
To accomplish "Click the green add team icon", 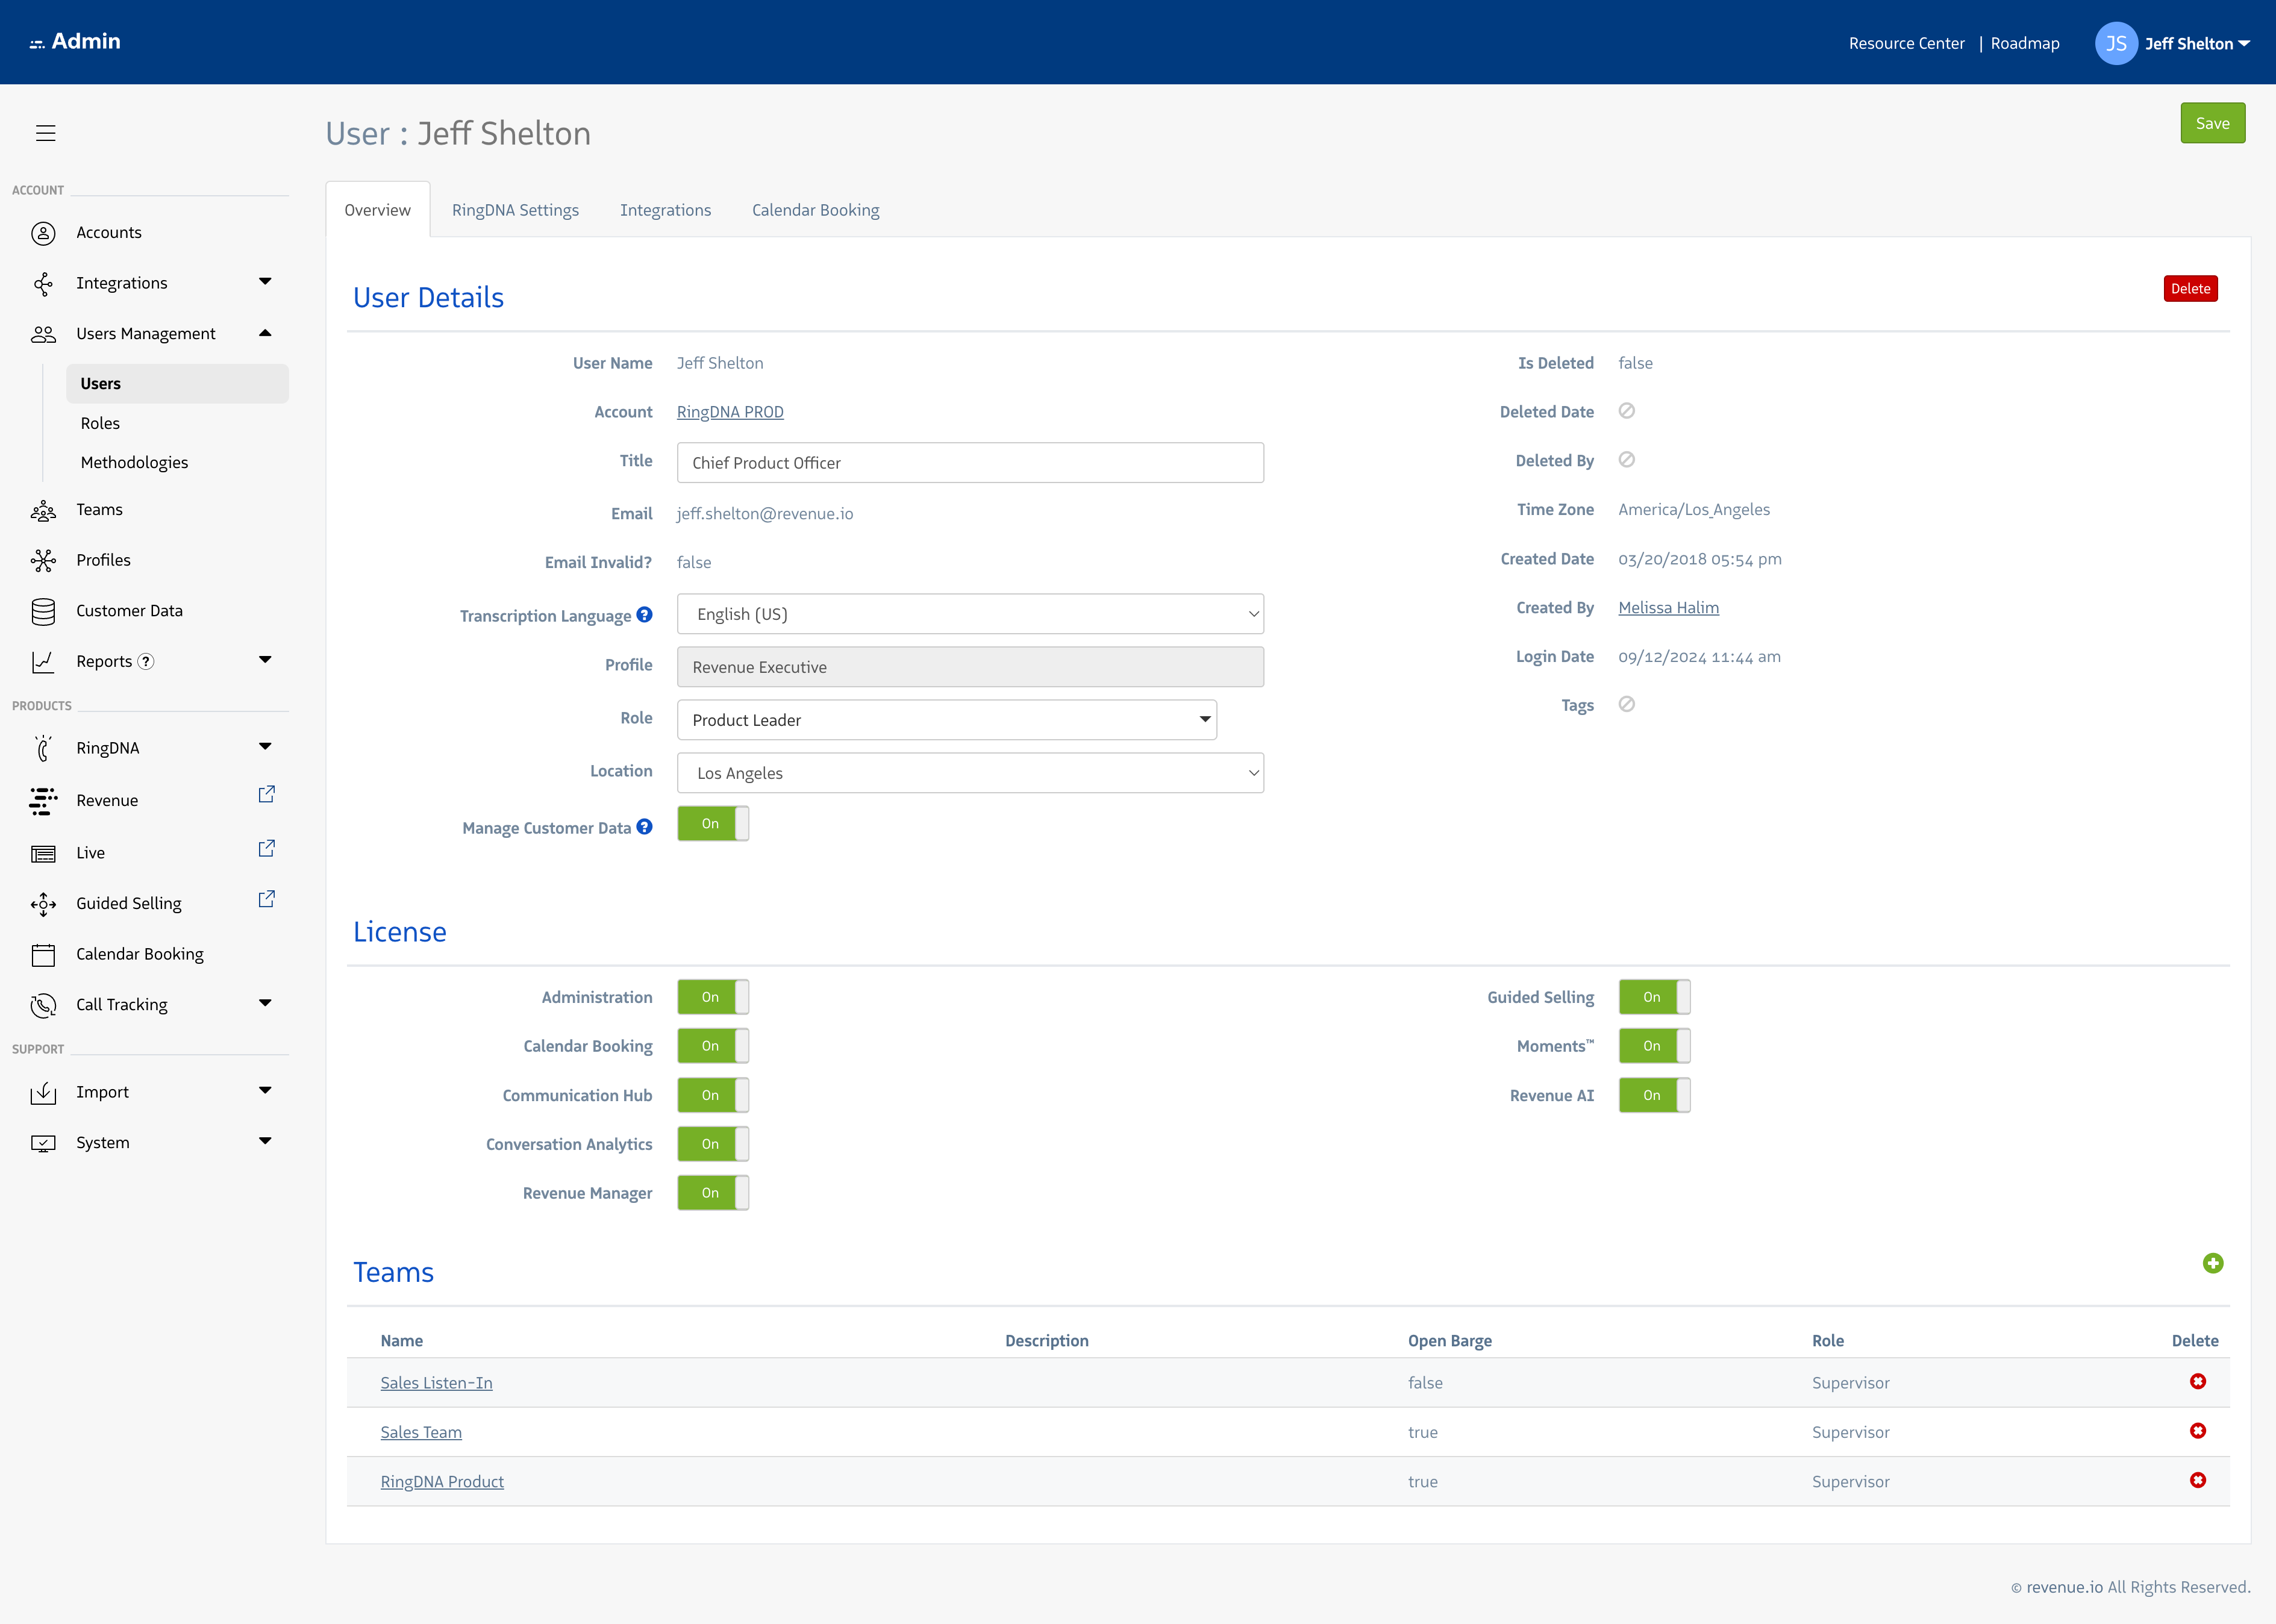I will (x=2212, y=1264).
